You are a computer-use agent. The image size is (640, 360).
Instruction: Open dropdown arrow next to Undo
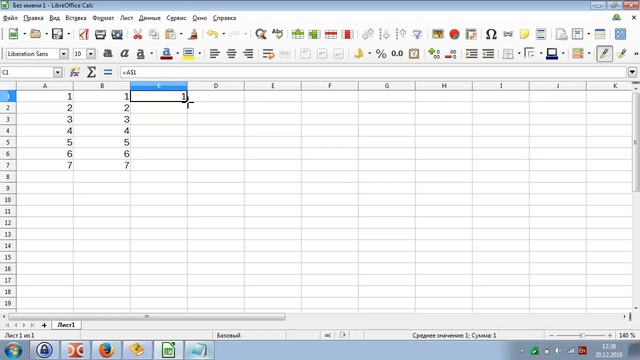[x=223, y=34]
